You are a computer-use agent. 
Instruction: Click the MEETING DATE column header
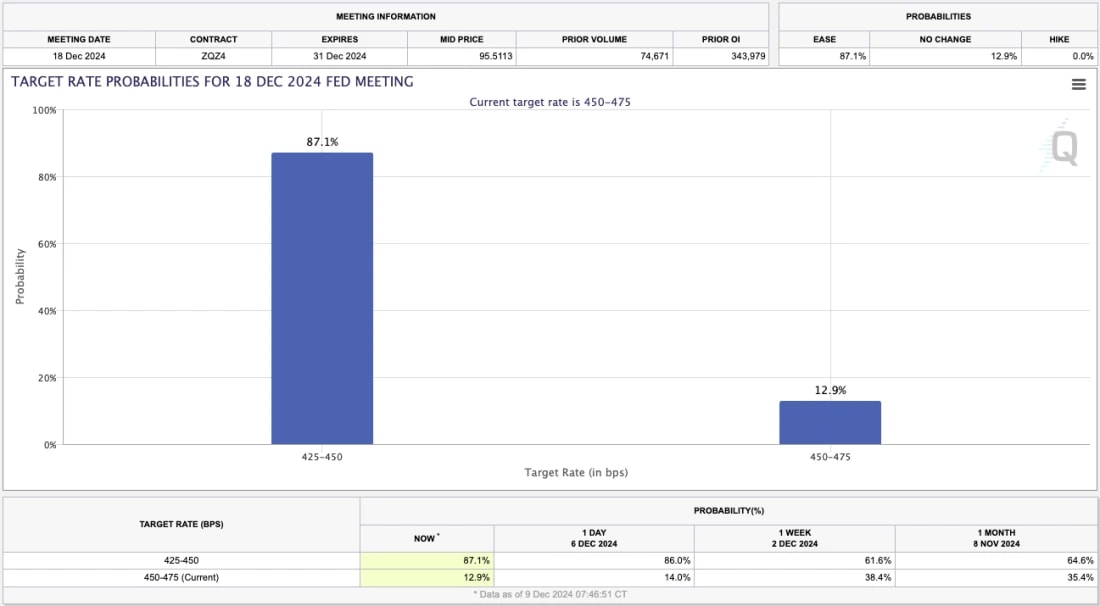point(80,39)
